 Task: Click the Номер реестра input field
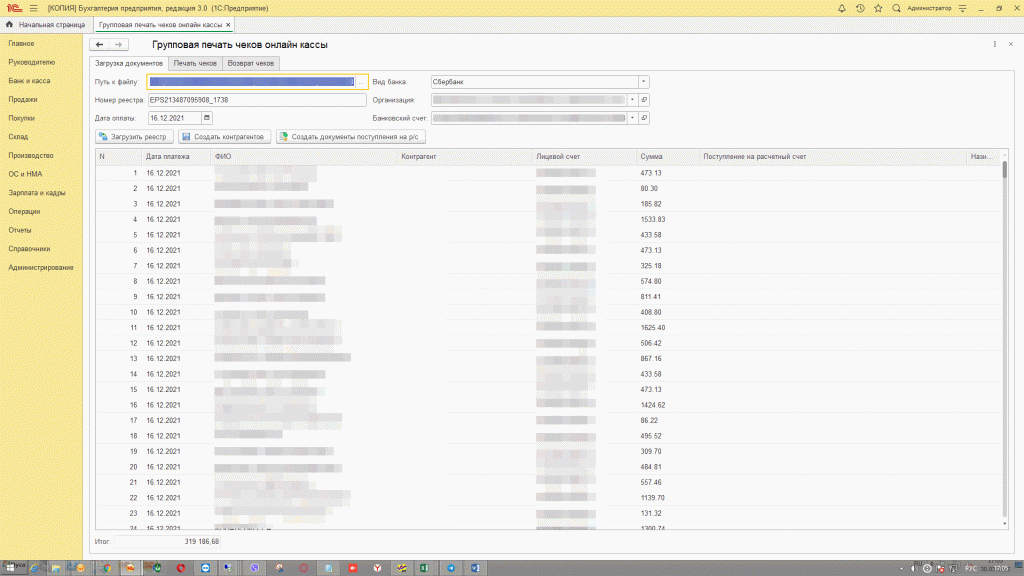pos(257,100)
